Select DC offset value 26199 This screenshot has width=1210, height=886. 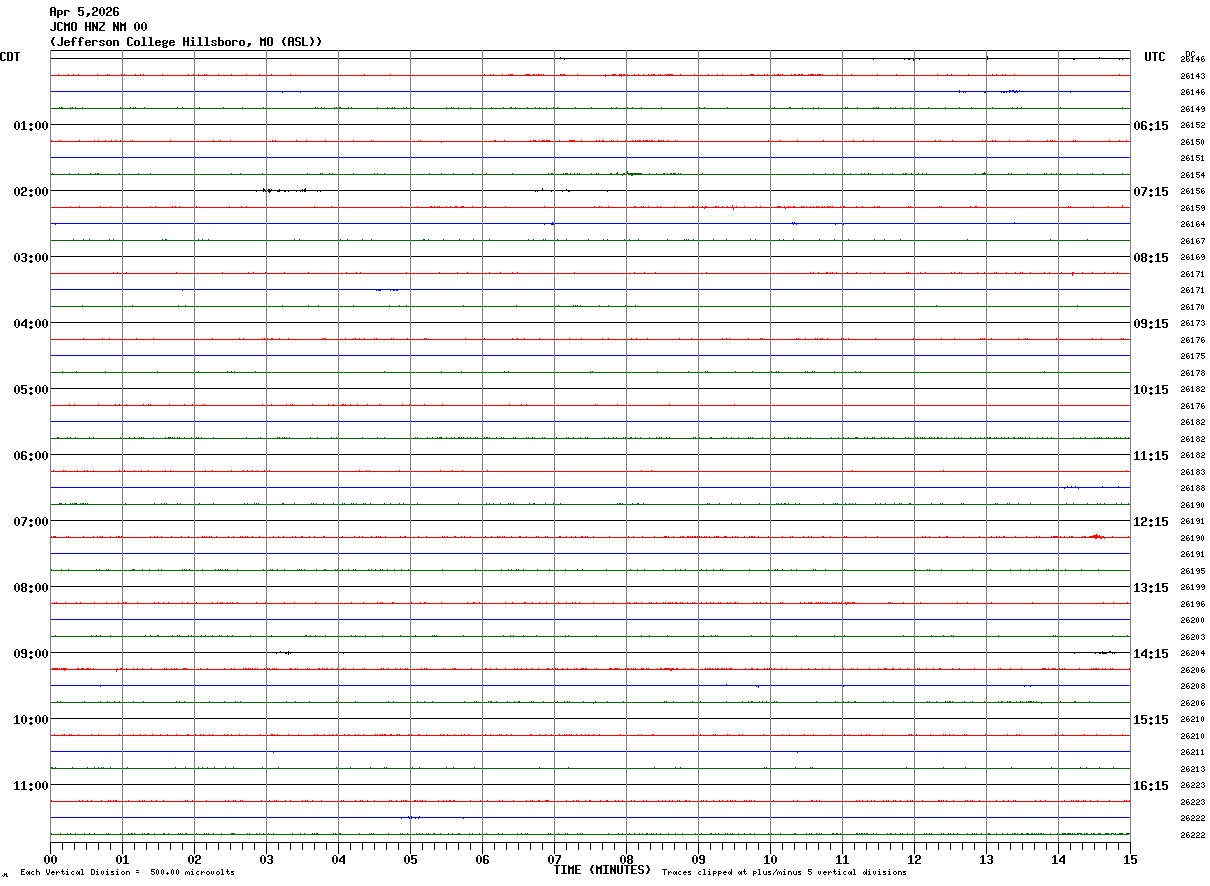click(1192, 587)
